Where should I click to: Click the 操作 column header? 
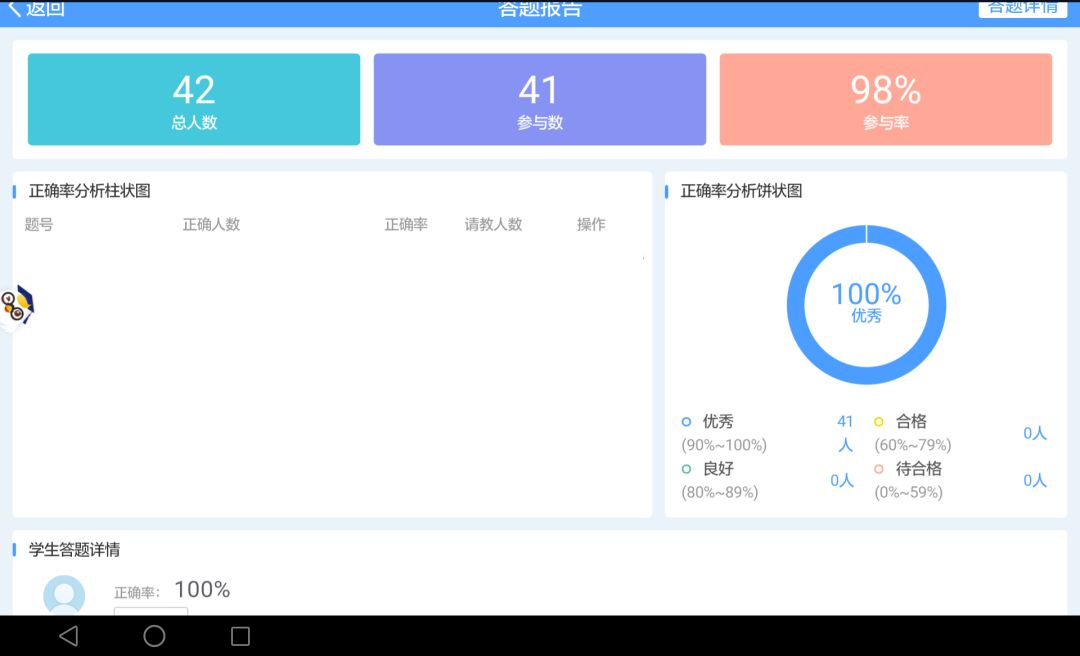pyautogui.click(x=591, y=225)
